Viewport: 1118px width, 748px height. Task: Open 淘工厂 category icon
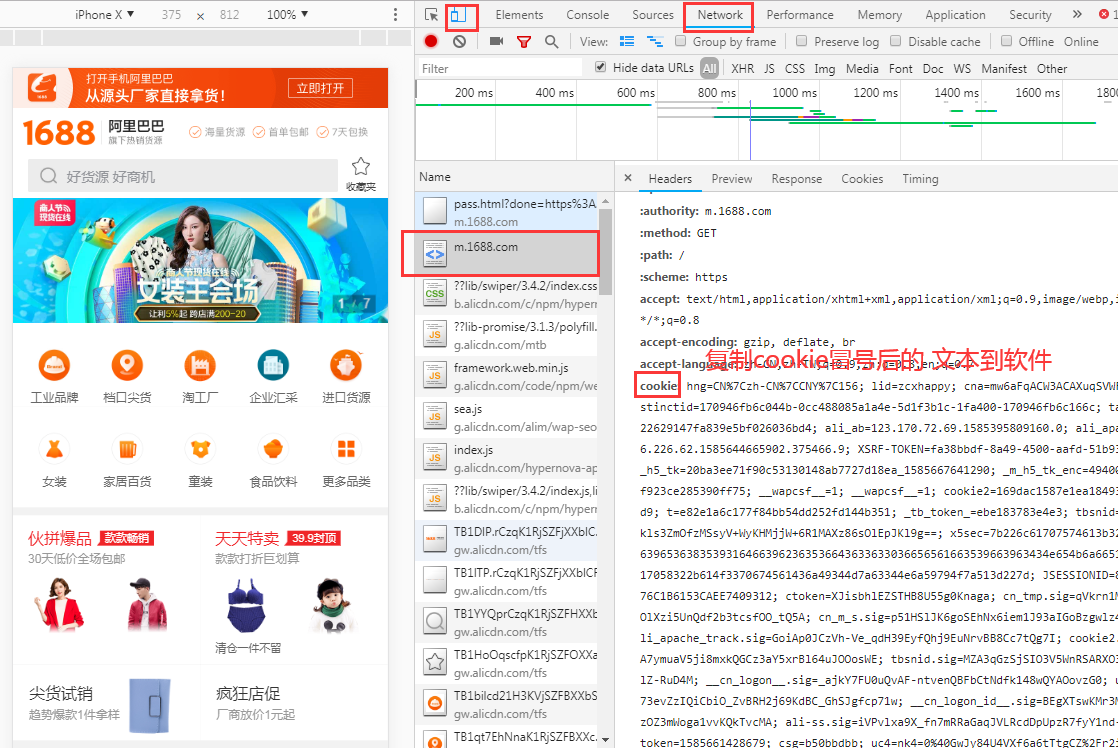pos(200,366)
